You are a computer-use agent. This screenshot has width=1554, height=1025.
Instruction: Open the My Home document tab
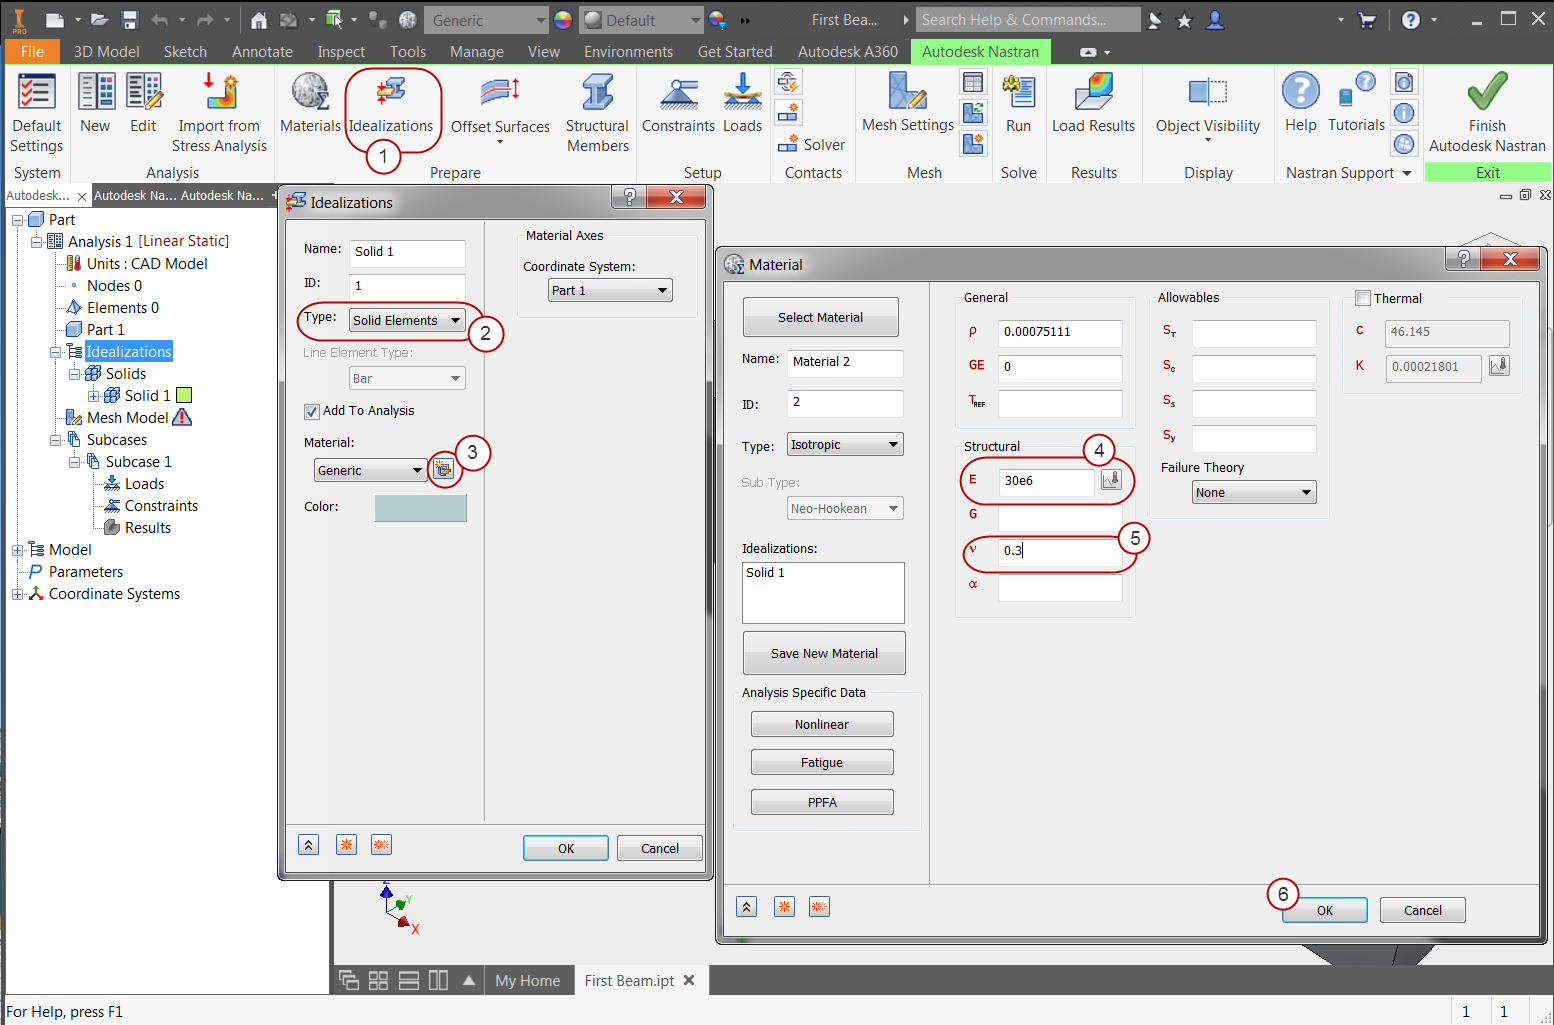tap(528, 981)
